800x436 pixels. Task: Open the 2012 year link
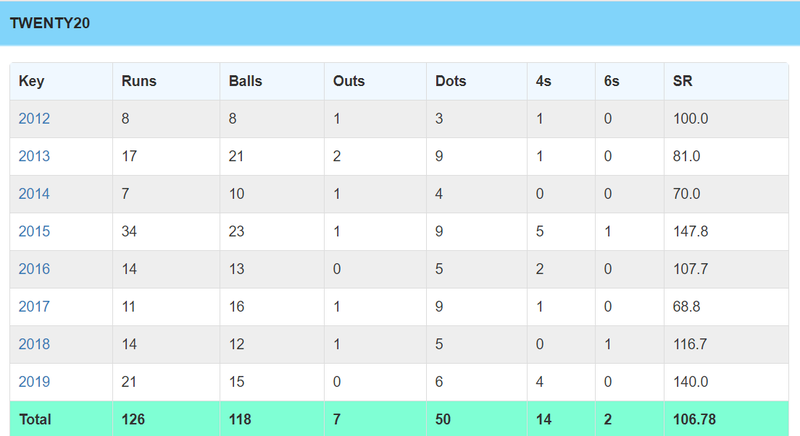(x=34, y=119)
